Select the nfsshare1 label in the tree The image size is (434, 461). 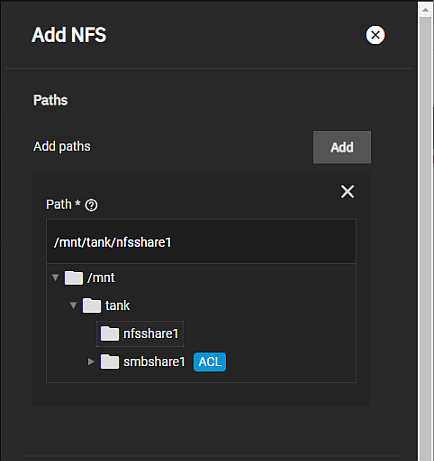pyautogui.click(x=151, y=334)
